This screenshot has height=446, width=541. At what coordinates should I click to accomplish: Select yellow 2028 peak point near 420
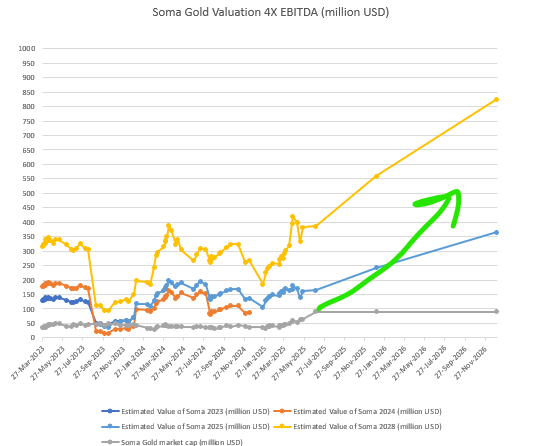click(x=293, y=217)
